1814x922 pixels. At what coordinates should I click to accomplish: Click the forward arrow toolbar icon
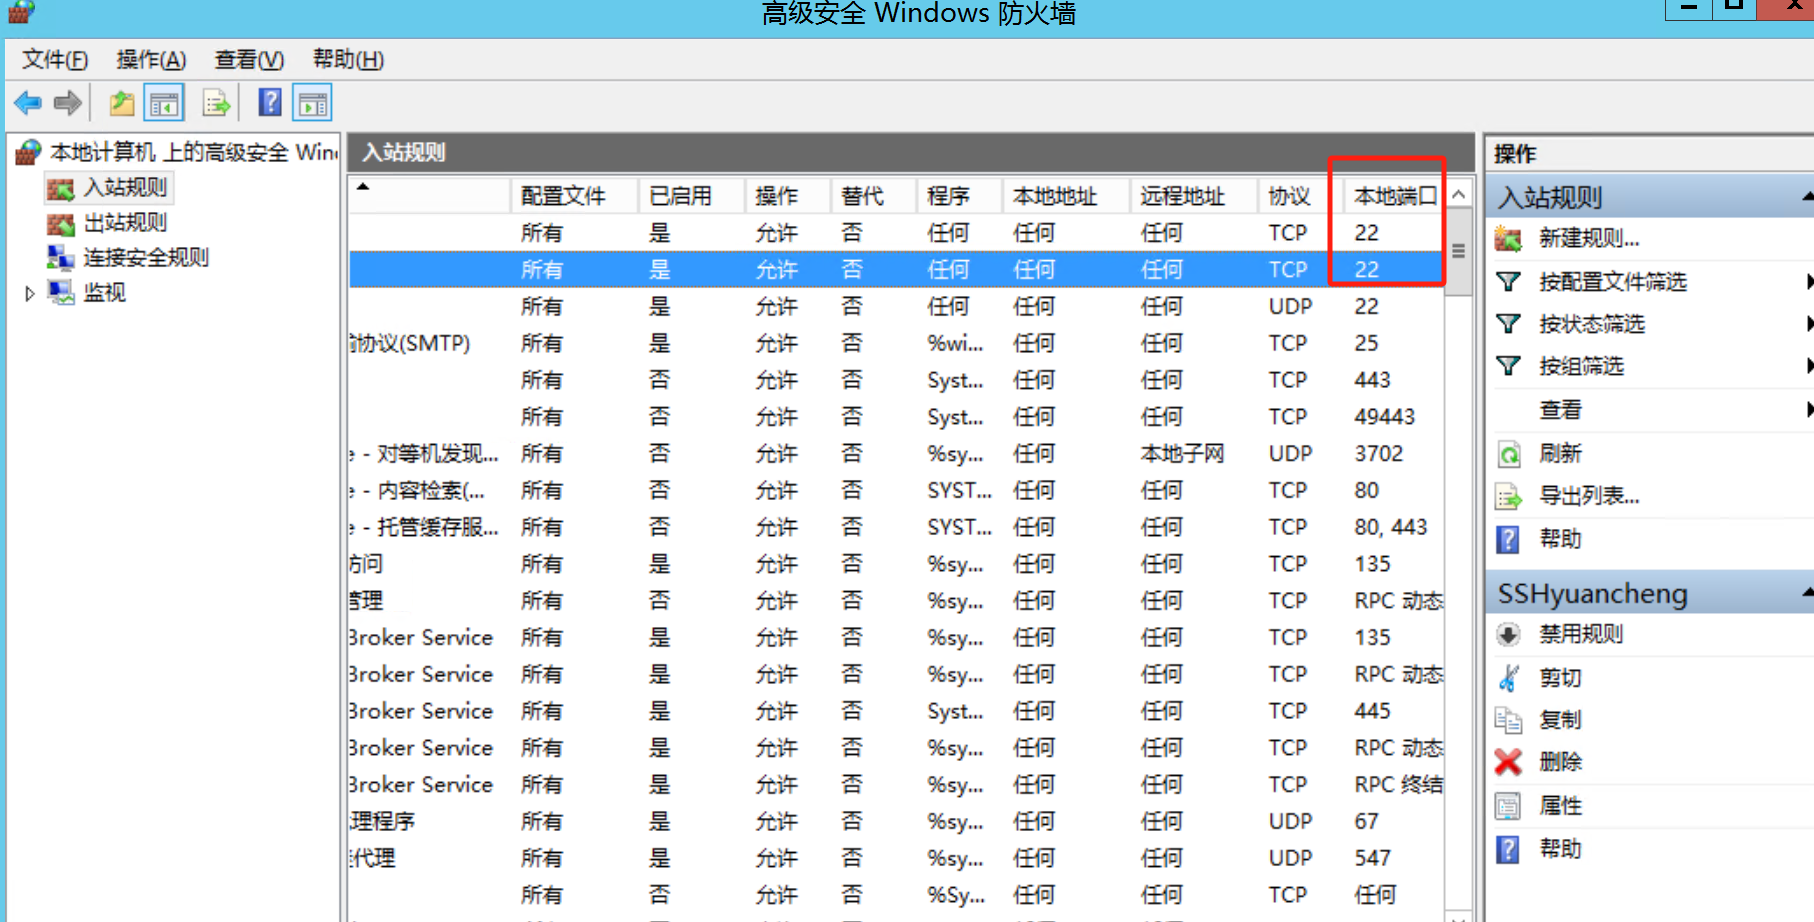click(x=68, y=103)
